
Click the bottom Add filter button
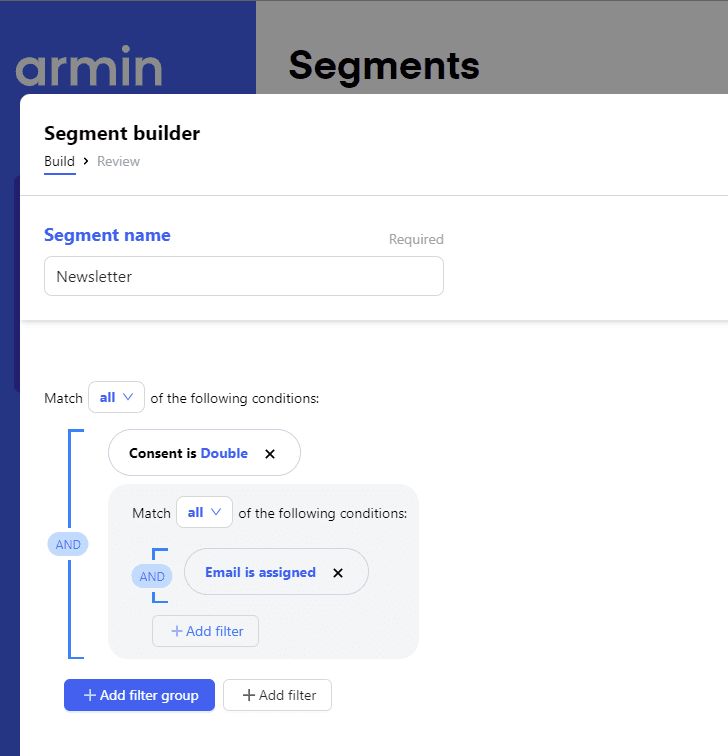click(277, 695)
